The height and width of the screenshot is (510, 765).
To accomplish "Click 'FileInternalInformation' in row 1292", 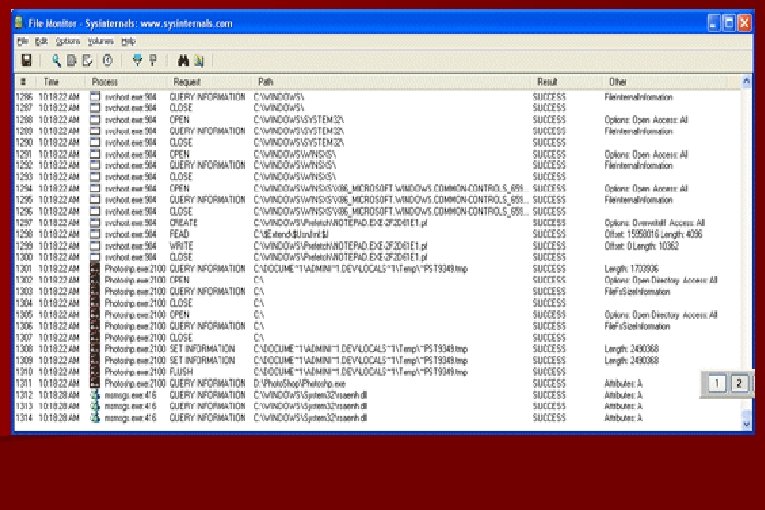I will (x=639, y=165).
